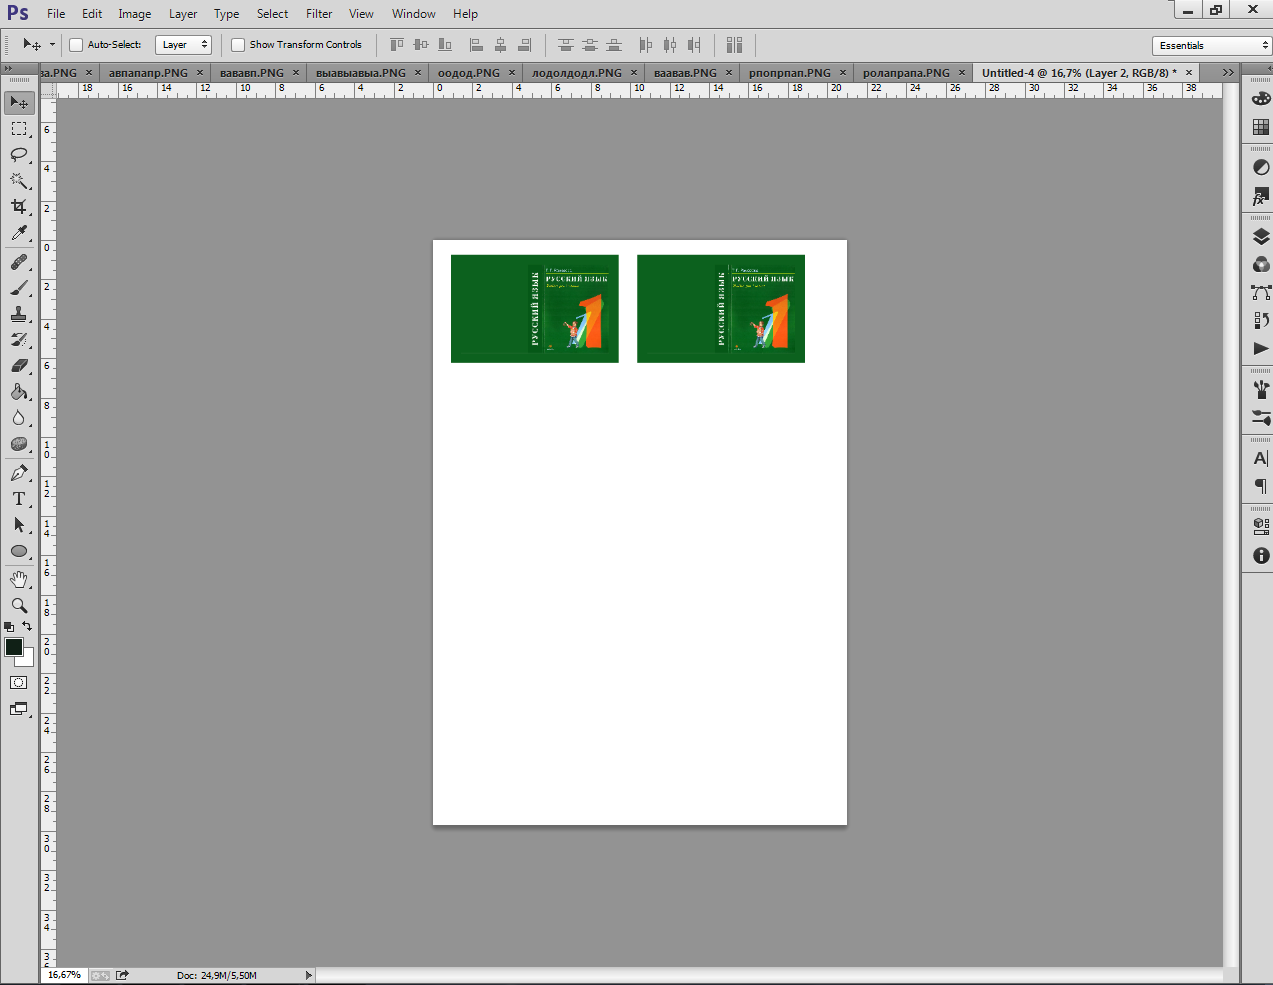Click the zoom percentage field 16,67%

65,975
